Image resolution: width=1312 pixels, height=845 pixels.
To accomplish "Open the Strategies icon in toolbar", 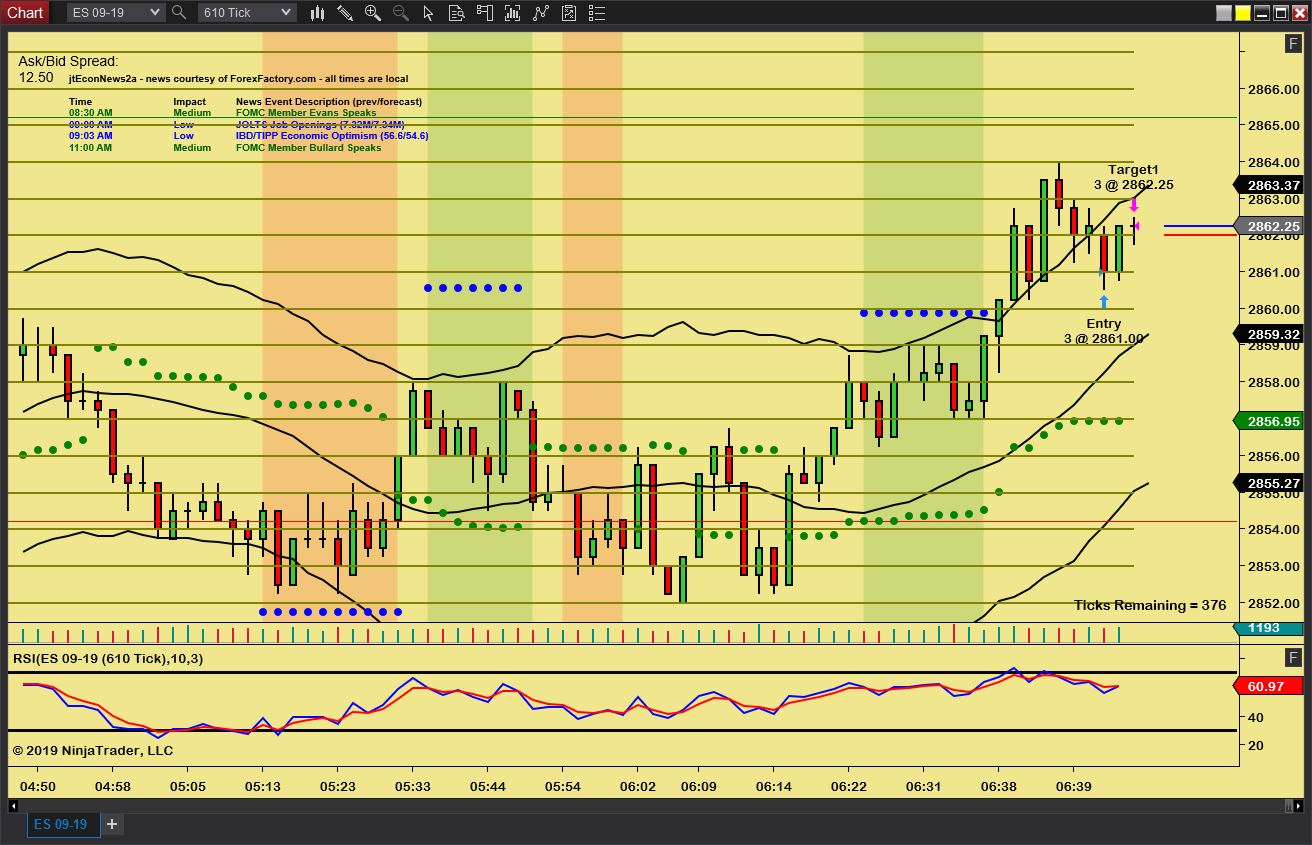I will point(569,13).
